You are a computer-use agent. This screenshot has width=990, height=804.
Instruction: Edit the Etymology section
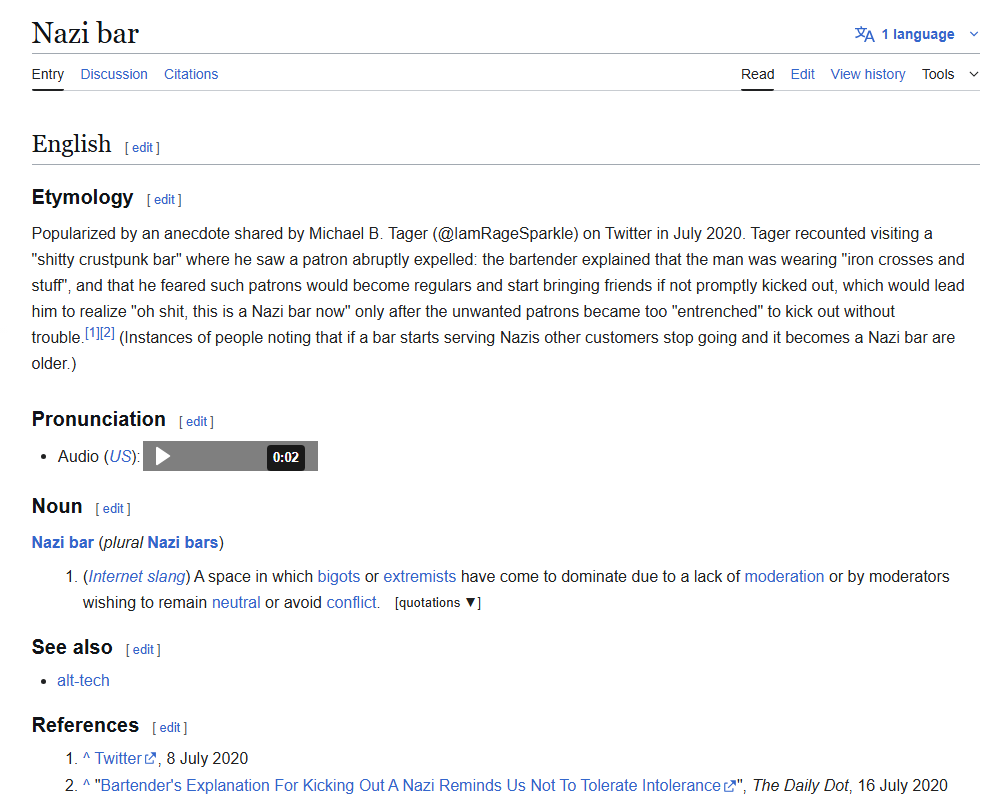click(x=164, y=200)
